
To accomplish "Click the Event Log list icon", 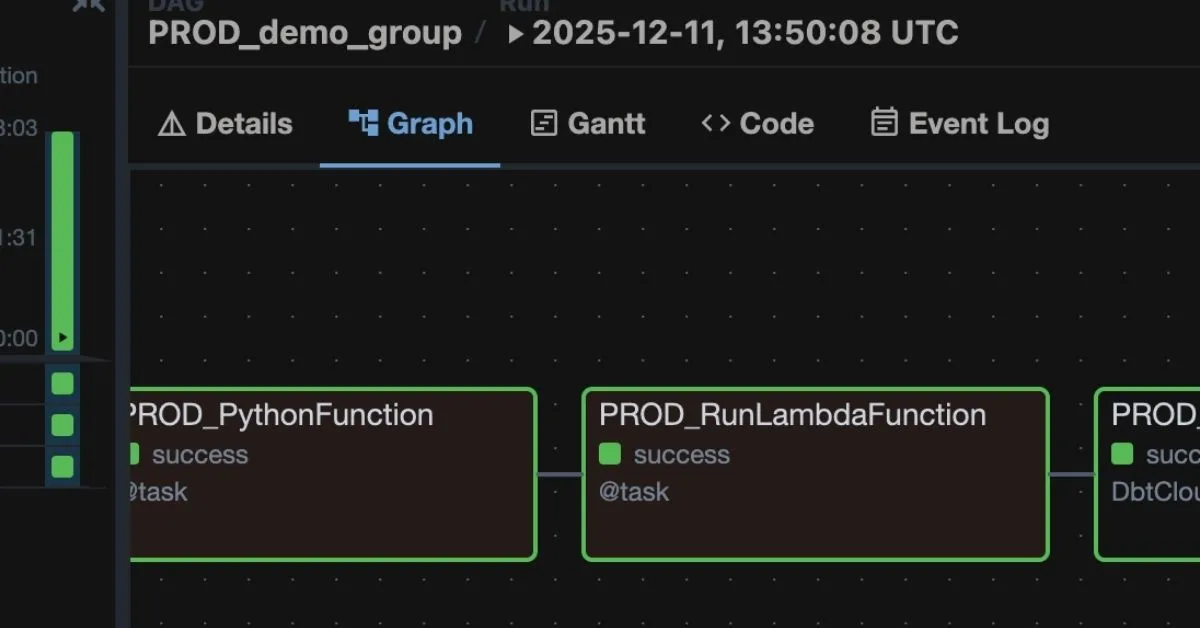I will [x=884, y=123].
